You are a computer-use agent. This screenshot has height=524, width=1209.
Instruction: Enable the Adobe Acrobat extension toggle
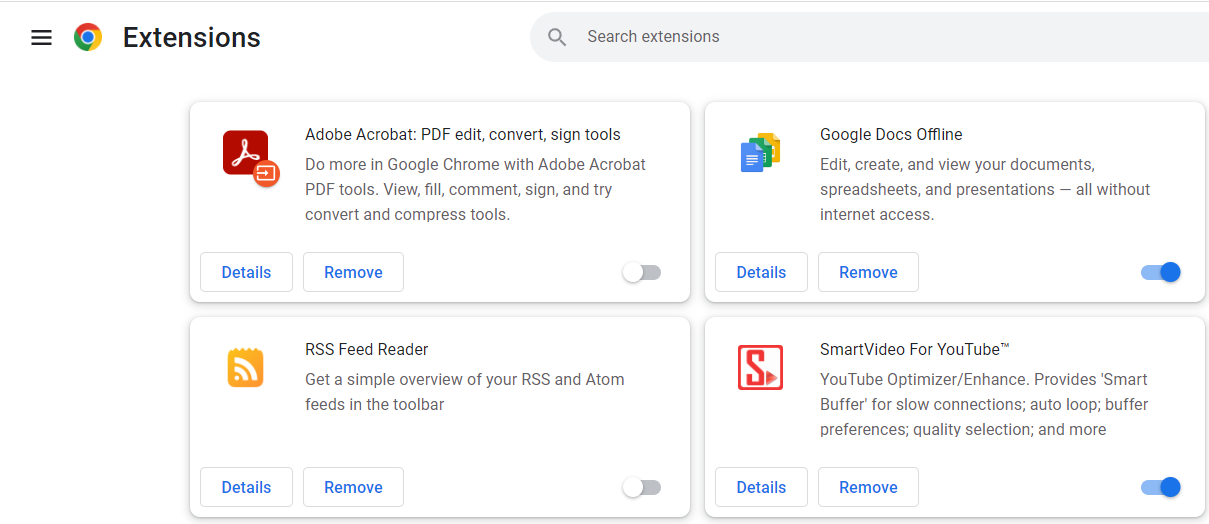[642, 272]
